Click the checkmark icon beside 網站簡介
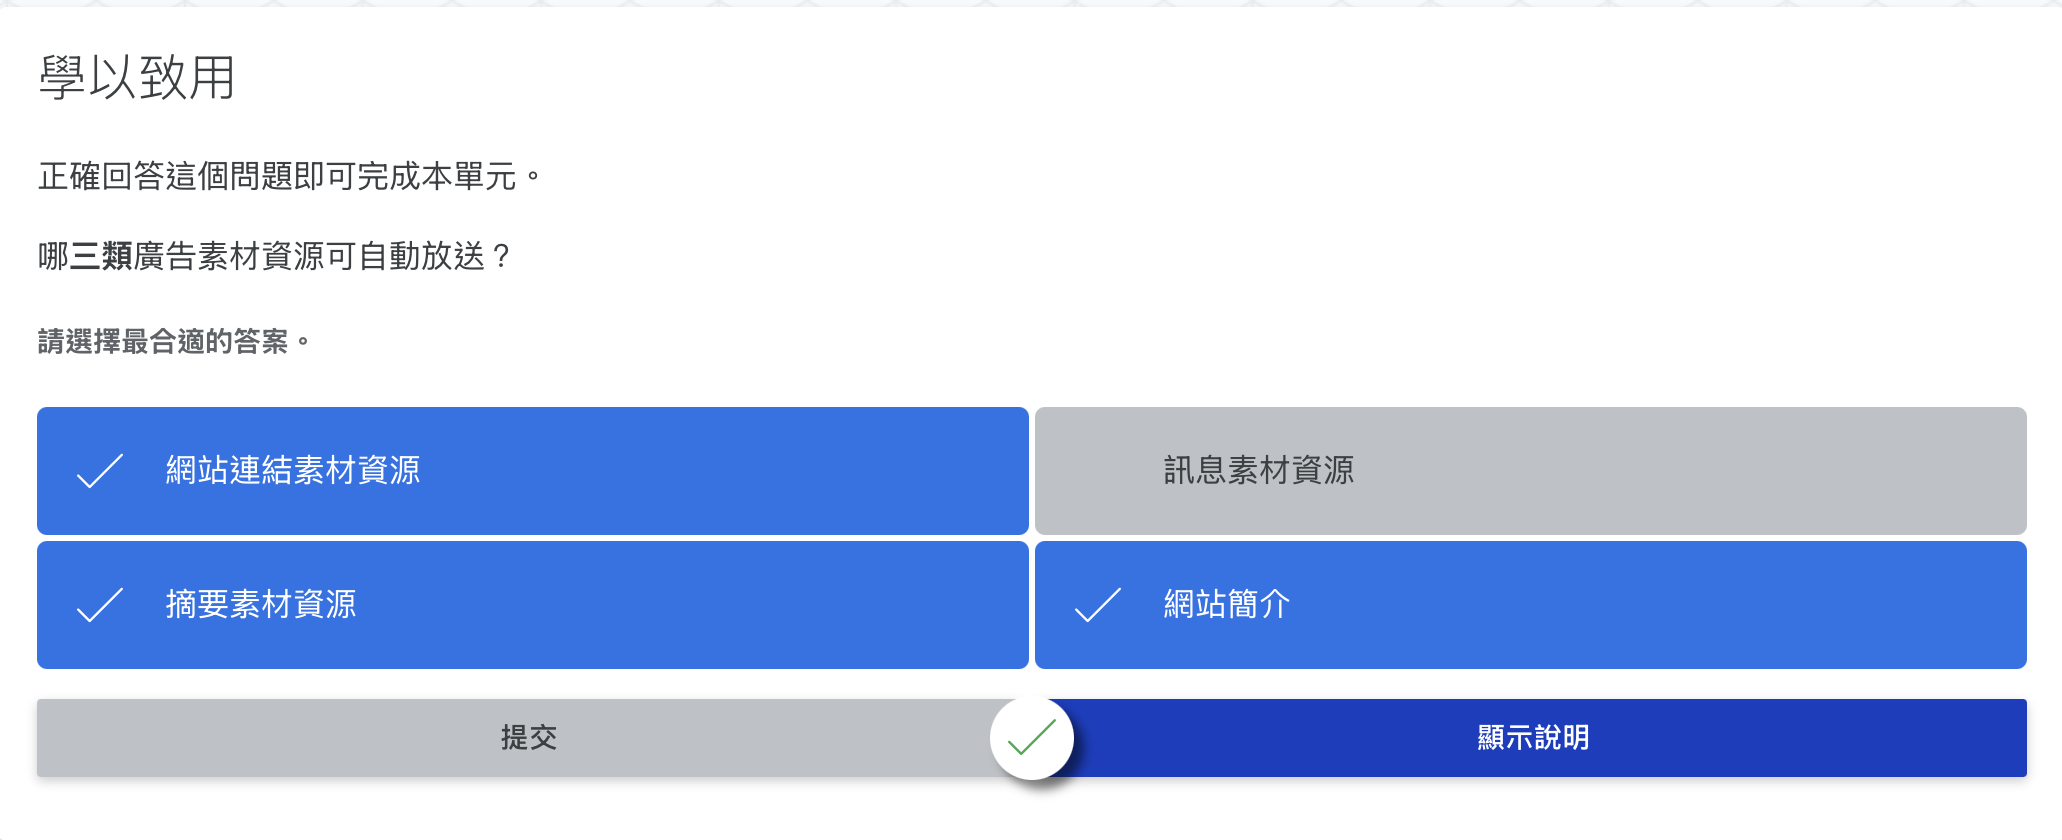This screenshot has height=840, width=2062. [x=1097, y=605]
